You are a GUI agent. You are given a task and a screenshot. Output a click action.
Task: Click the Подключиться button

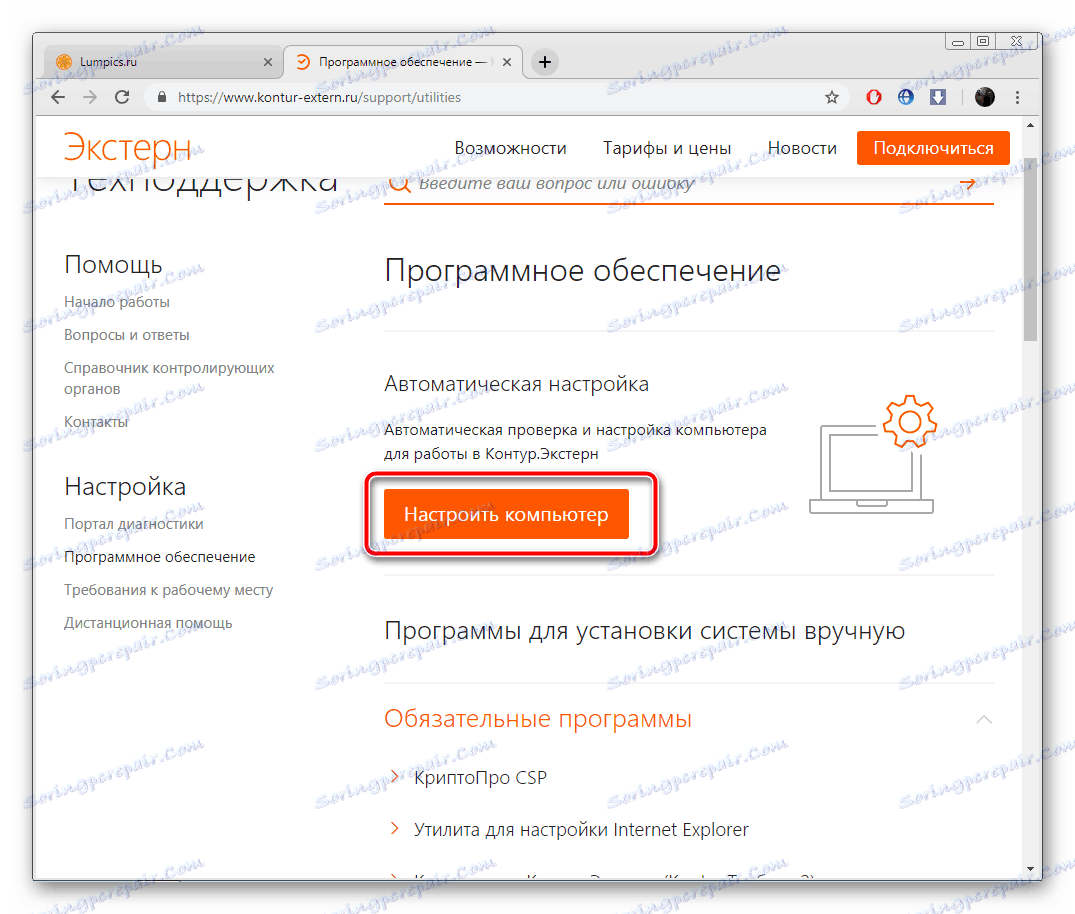pos(933,148)
